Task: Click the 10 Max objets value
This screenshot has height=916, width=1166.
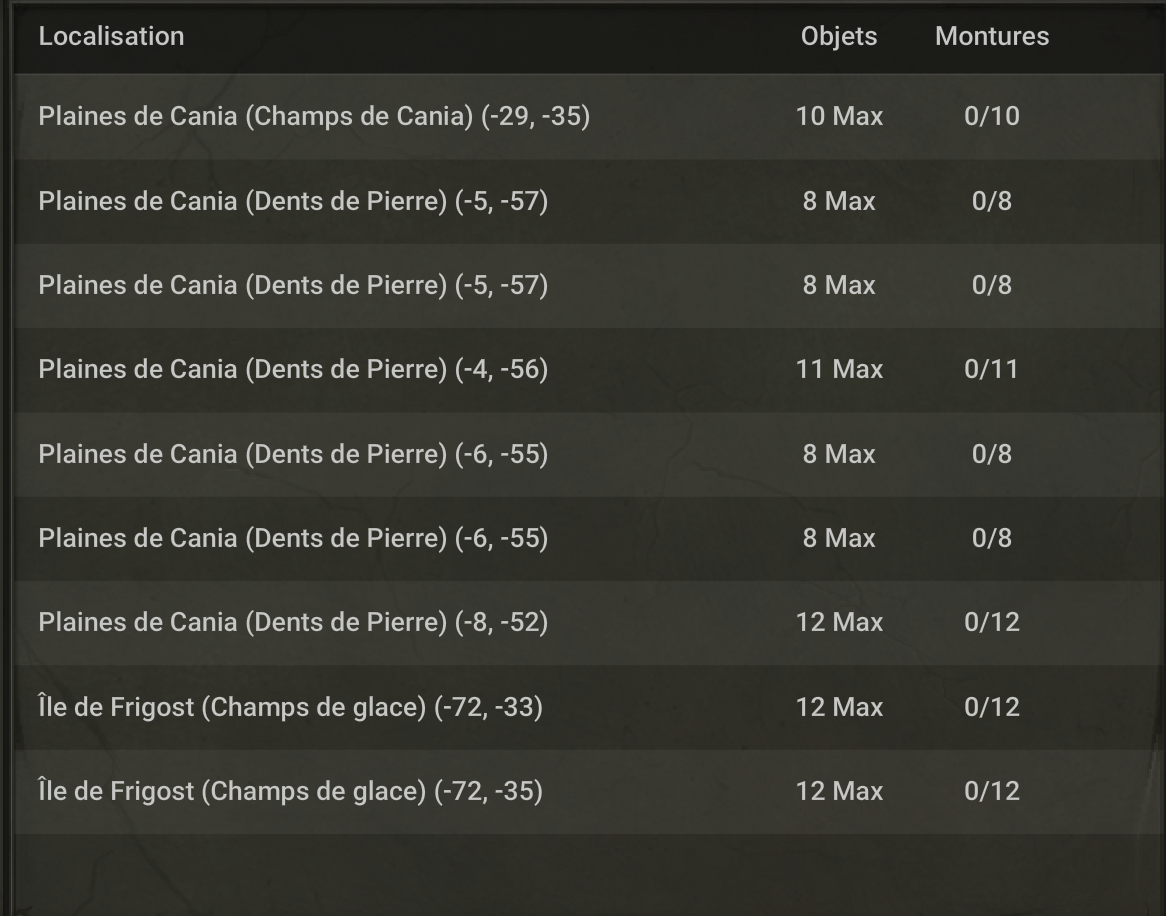Action: tap(840, 116)
